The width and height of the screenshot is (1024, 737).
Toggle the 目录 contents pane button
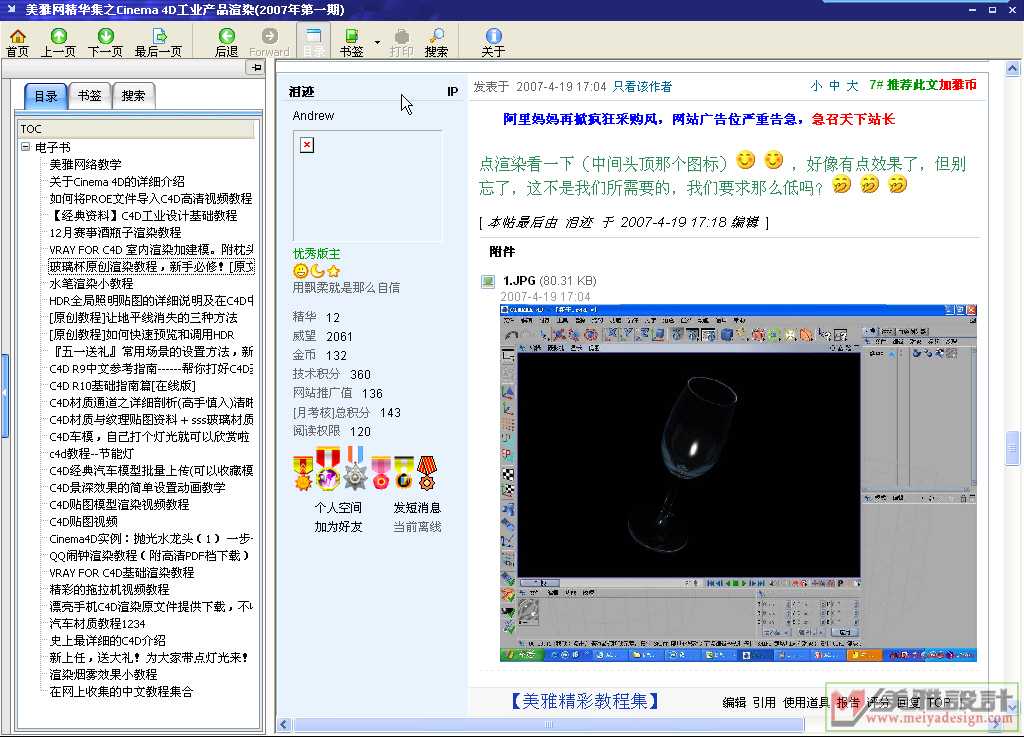click(313, 42)
